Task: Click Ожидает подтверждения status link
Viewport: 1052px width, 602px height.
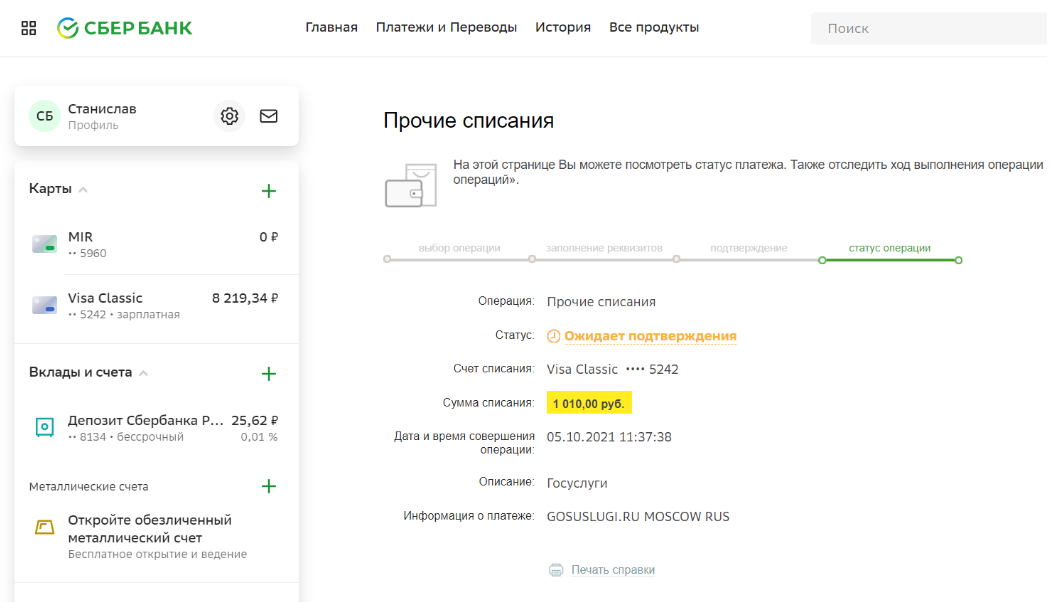Action: pos(650,336)
